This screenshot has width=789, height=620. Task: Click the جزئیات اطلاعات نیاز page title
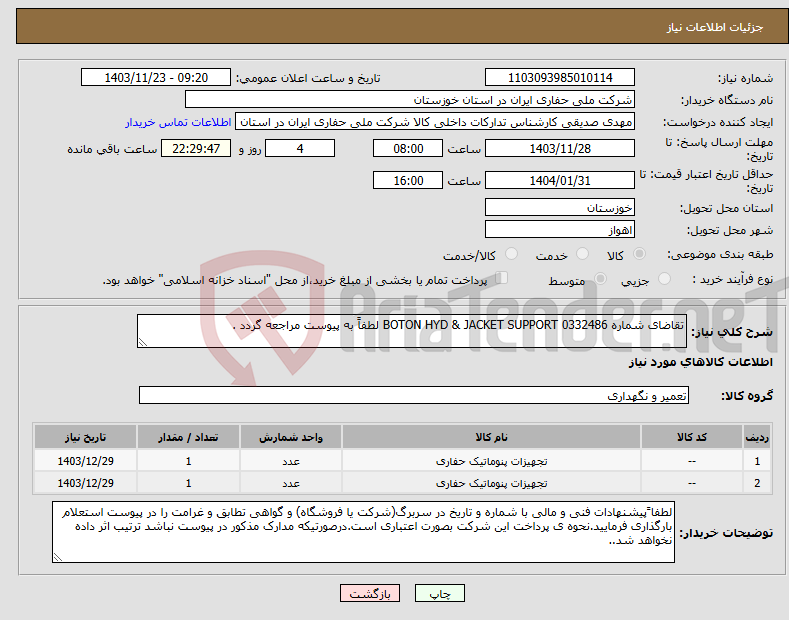tap(715, 27)
